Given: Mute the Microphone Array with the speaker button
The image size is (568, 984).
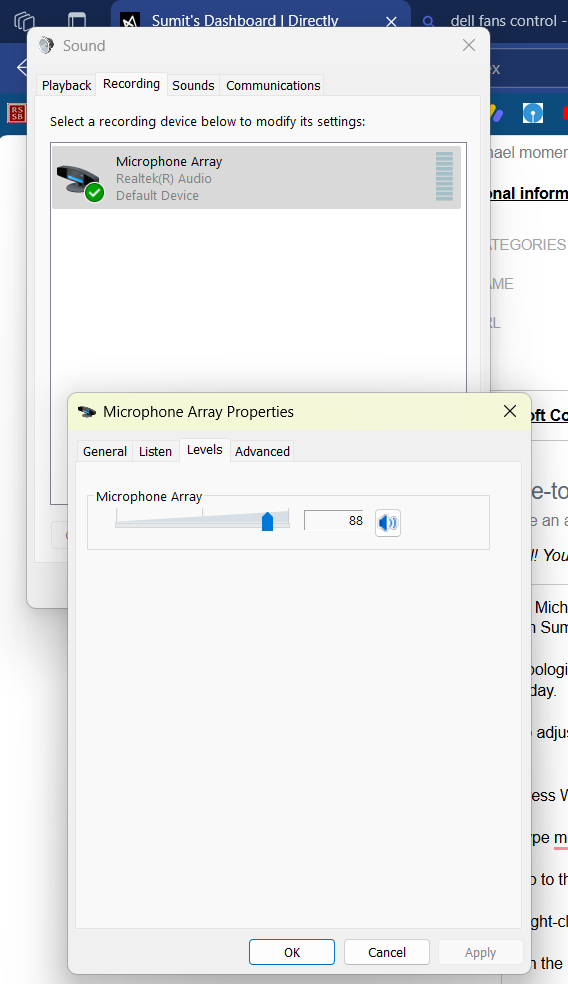Looking at the screenshot, I should pyautogui.click(x=388, y=522).
